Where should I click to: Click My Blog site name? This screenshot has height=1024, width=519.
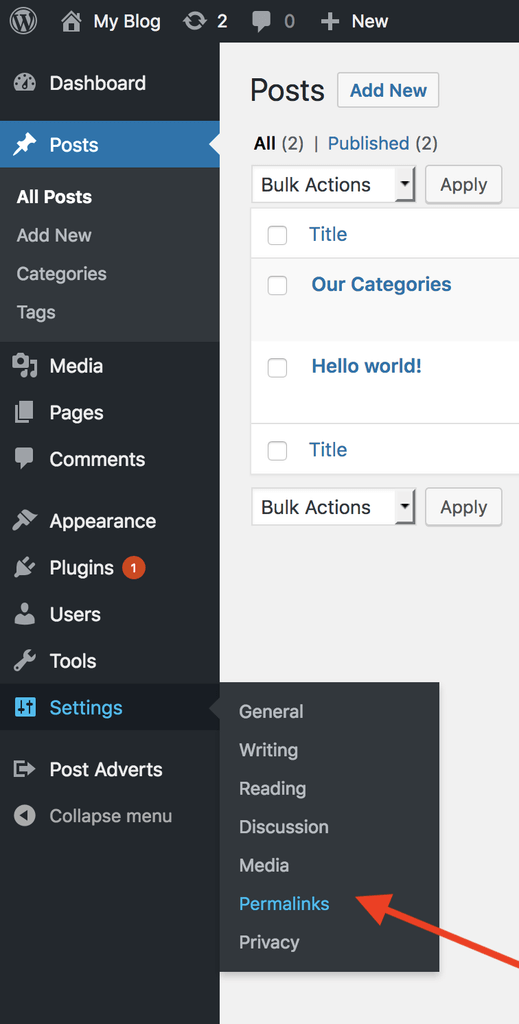[x=127, y=22]
